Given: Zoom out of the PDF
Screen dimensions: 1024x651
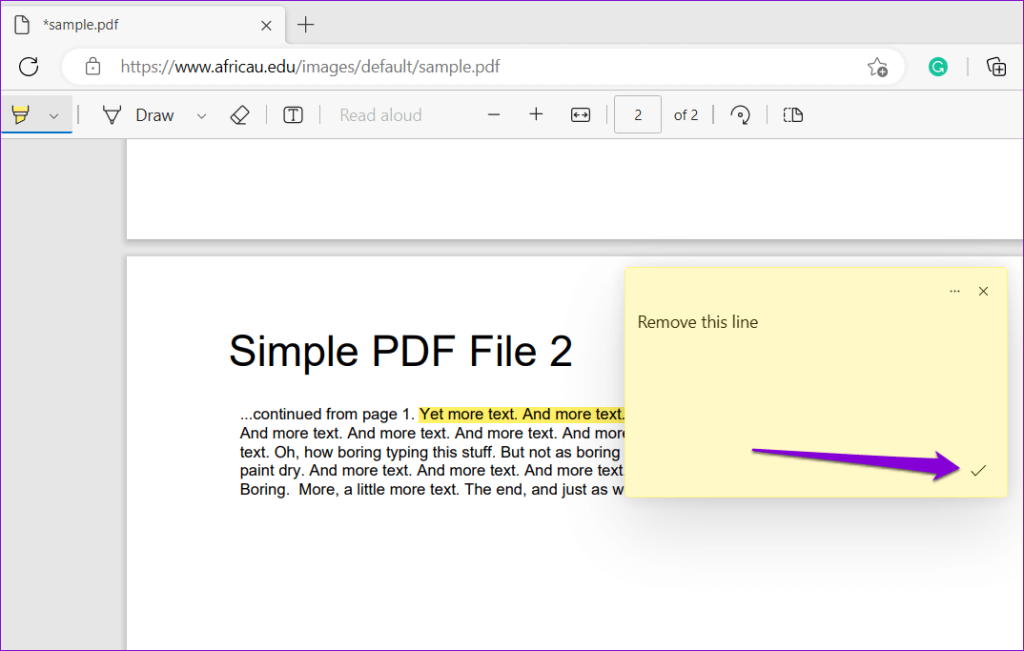Looking at the screenshot, I should click(494, 114).
